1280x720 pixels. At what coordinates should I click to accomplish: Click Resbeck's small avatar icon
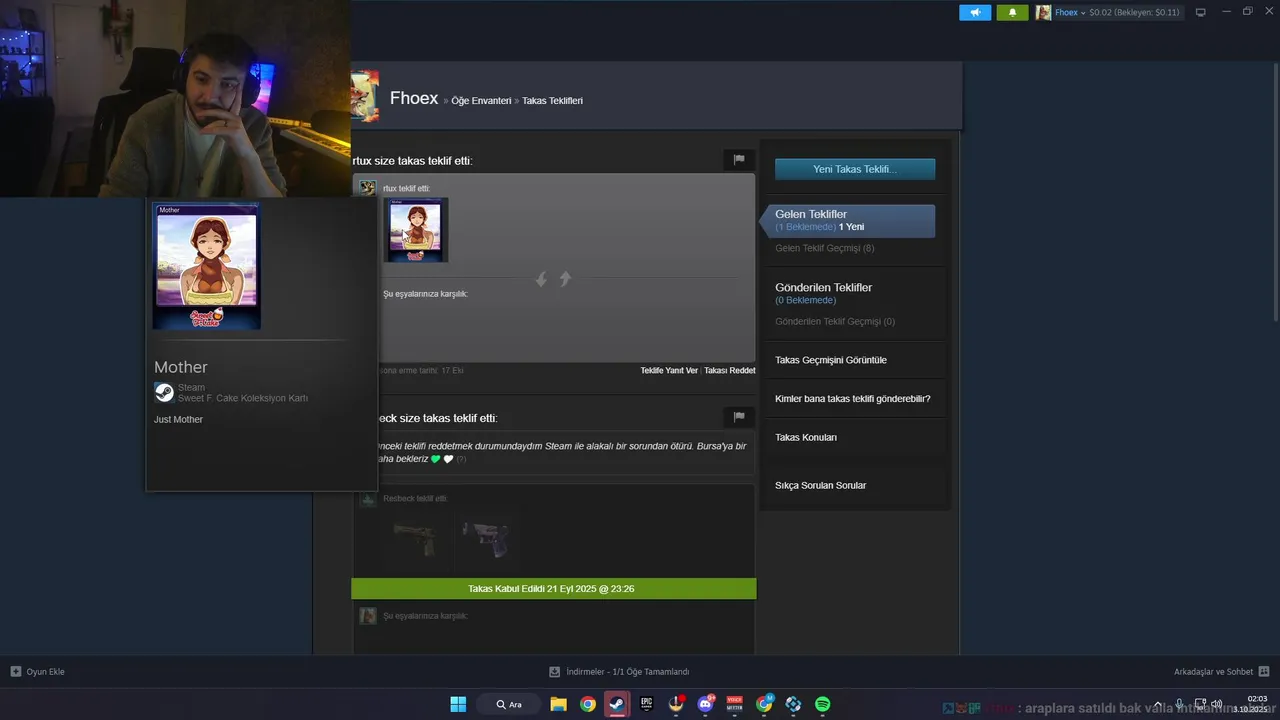(368, 498)
